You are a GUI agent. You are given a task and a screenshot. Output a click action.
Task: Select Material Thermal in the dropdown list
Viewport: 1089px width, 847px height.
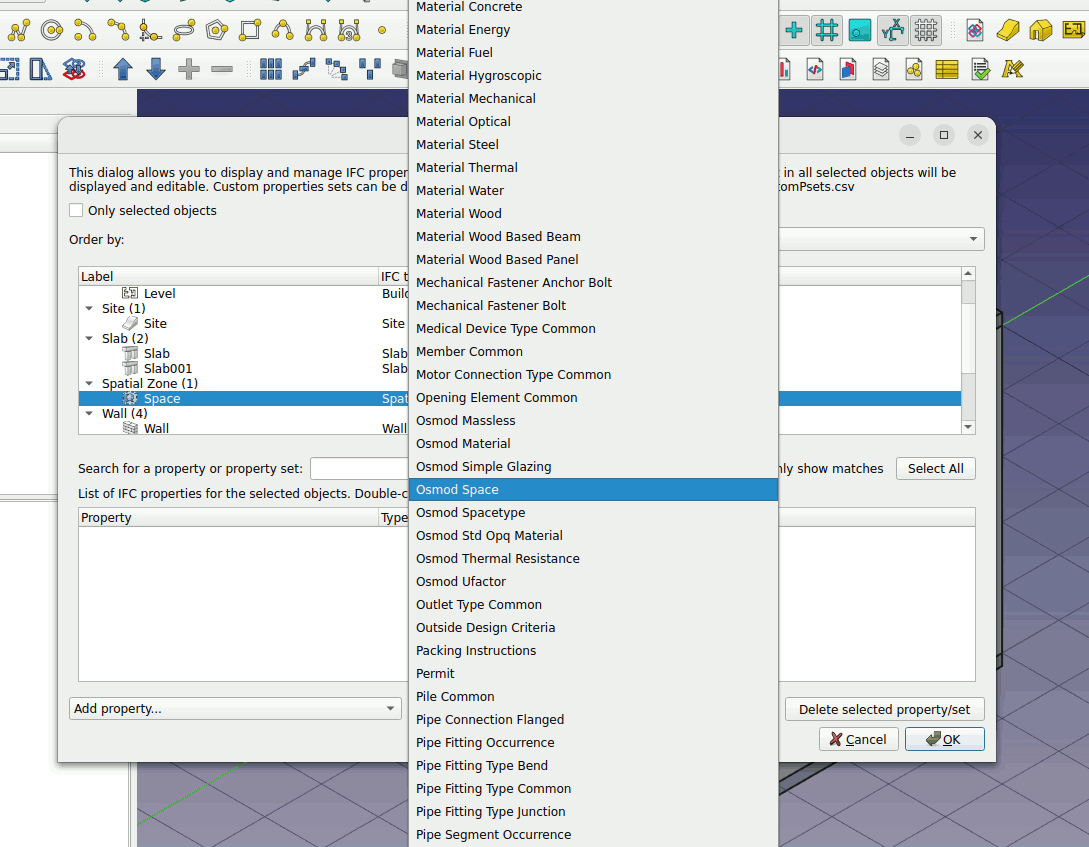[x=466, y=168]
